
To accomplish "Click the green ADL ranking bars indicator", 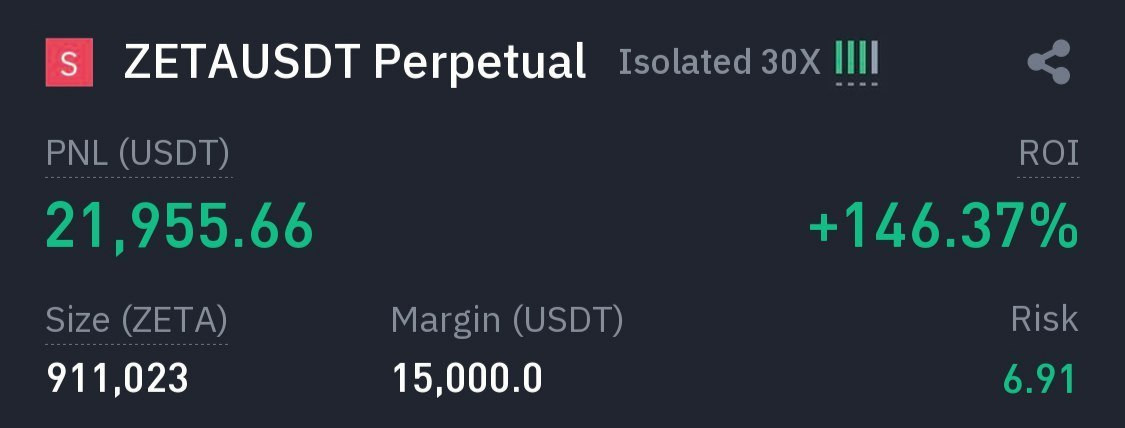I will [851, 60].
